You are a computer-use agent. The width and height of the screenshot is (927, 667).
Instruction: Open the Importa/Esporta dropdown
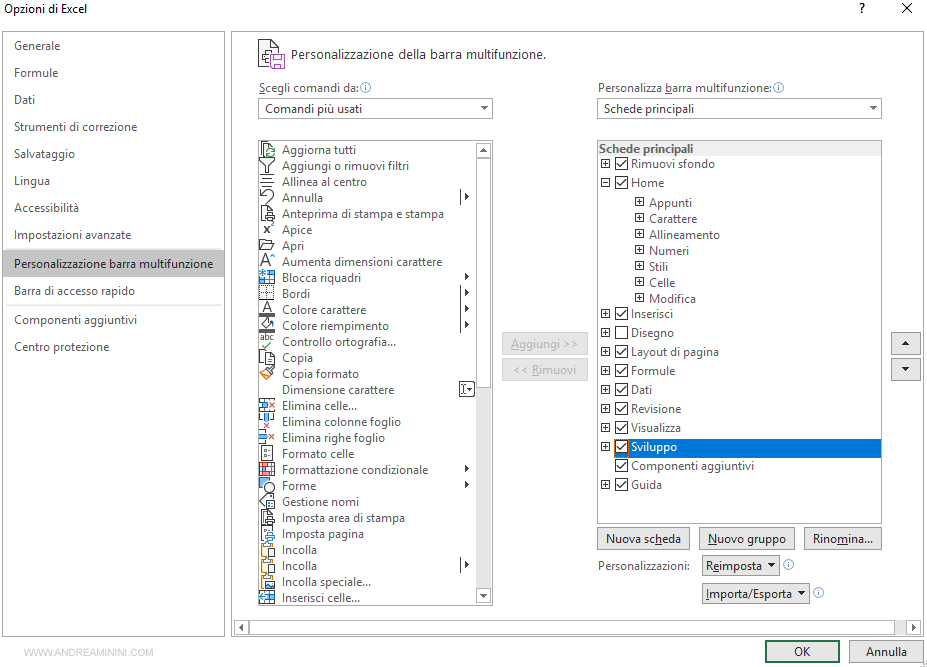tap(756, 594)
